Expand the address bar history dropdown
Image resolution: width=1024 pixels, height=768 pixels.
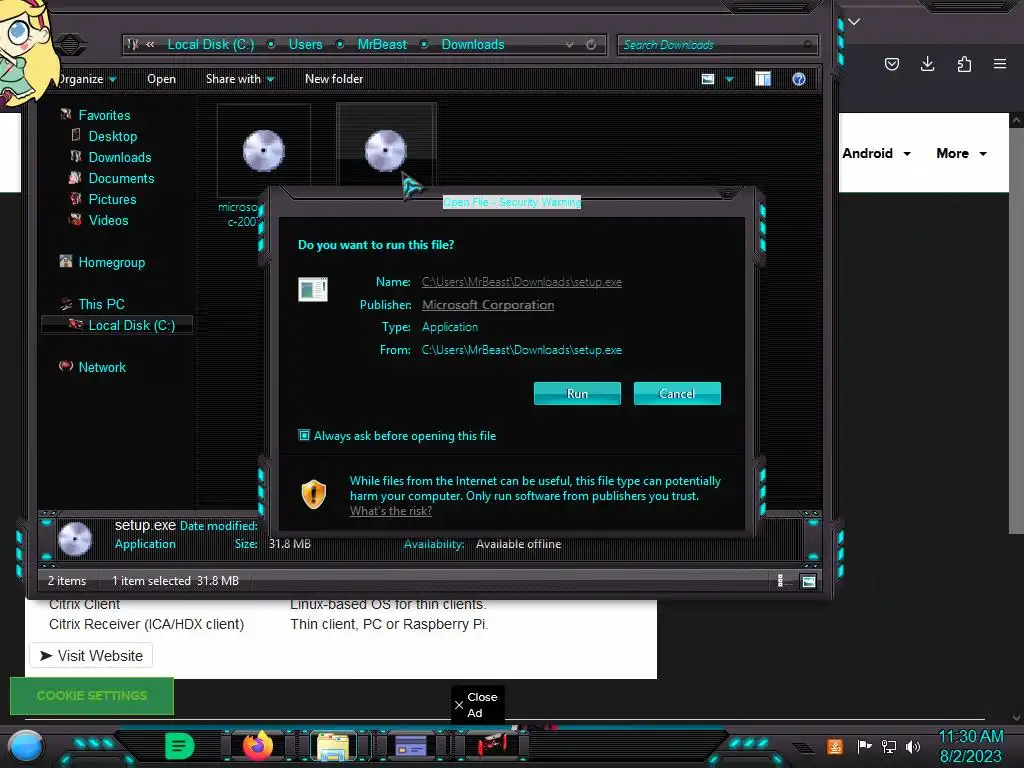[x=569, y=44]
